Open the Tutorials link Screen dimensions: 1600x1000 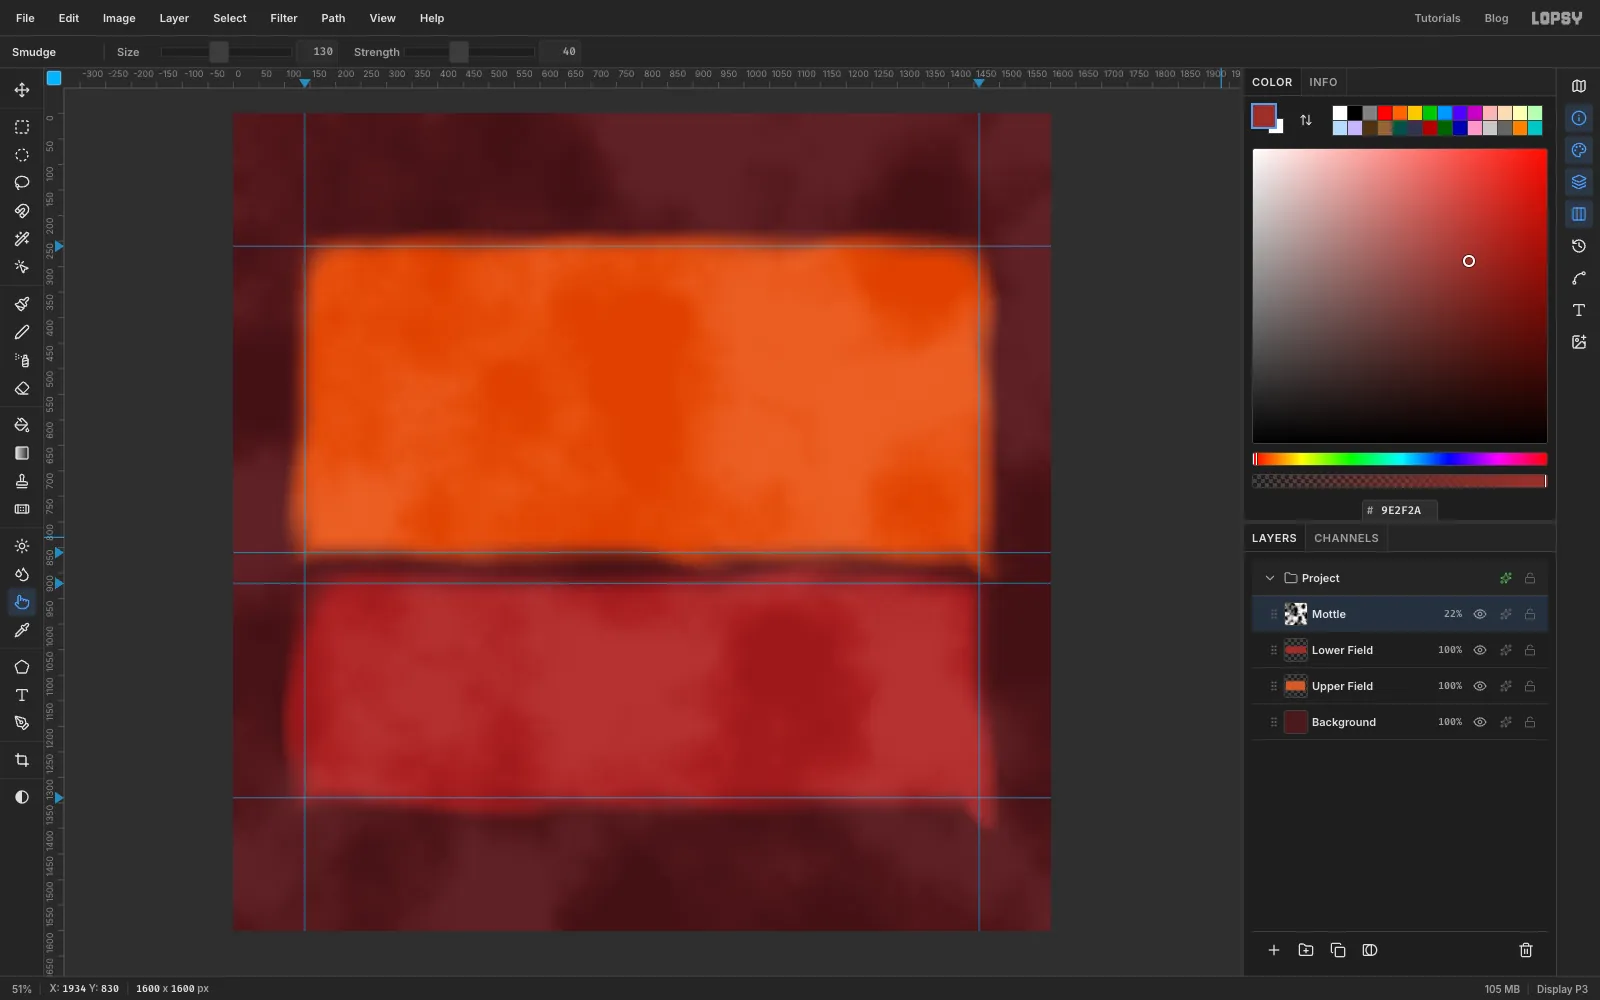click(x=1437, y=18)
